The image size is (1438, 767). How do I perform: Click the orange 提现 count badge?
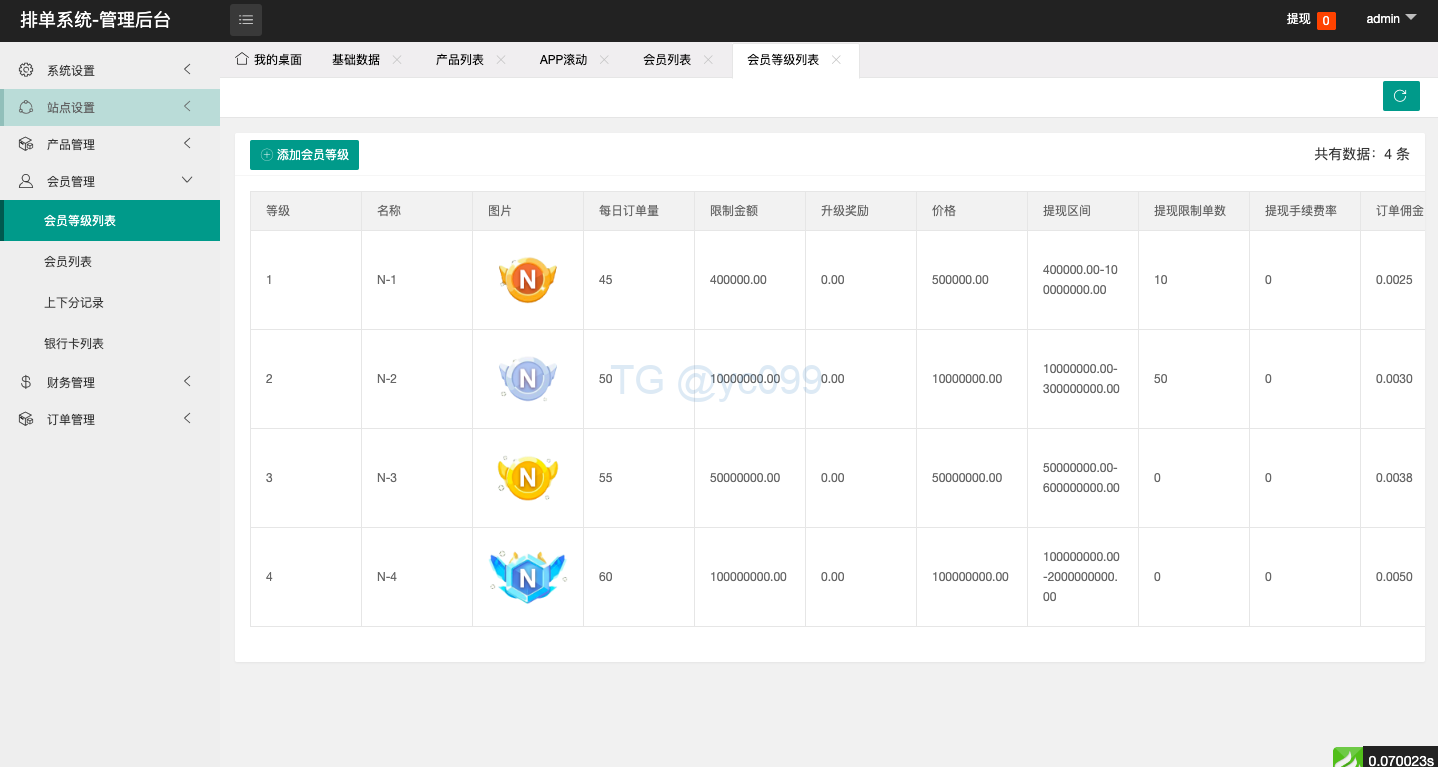(1326, 20)
